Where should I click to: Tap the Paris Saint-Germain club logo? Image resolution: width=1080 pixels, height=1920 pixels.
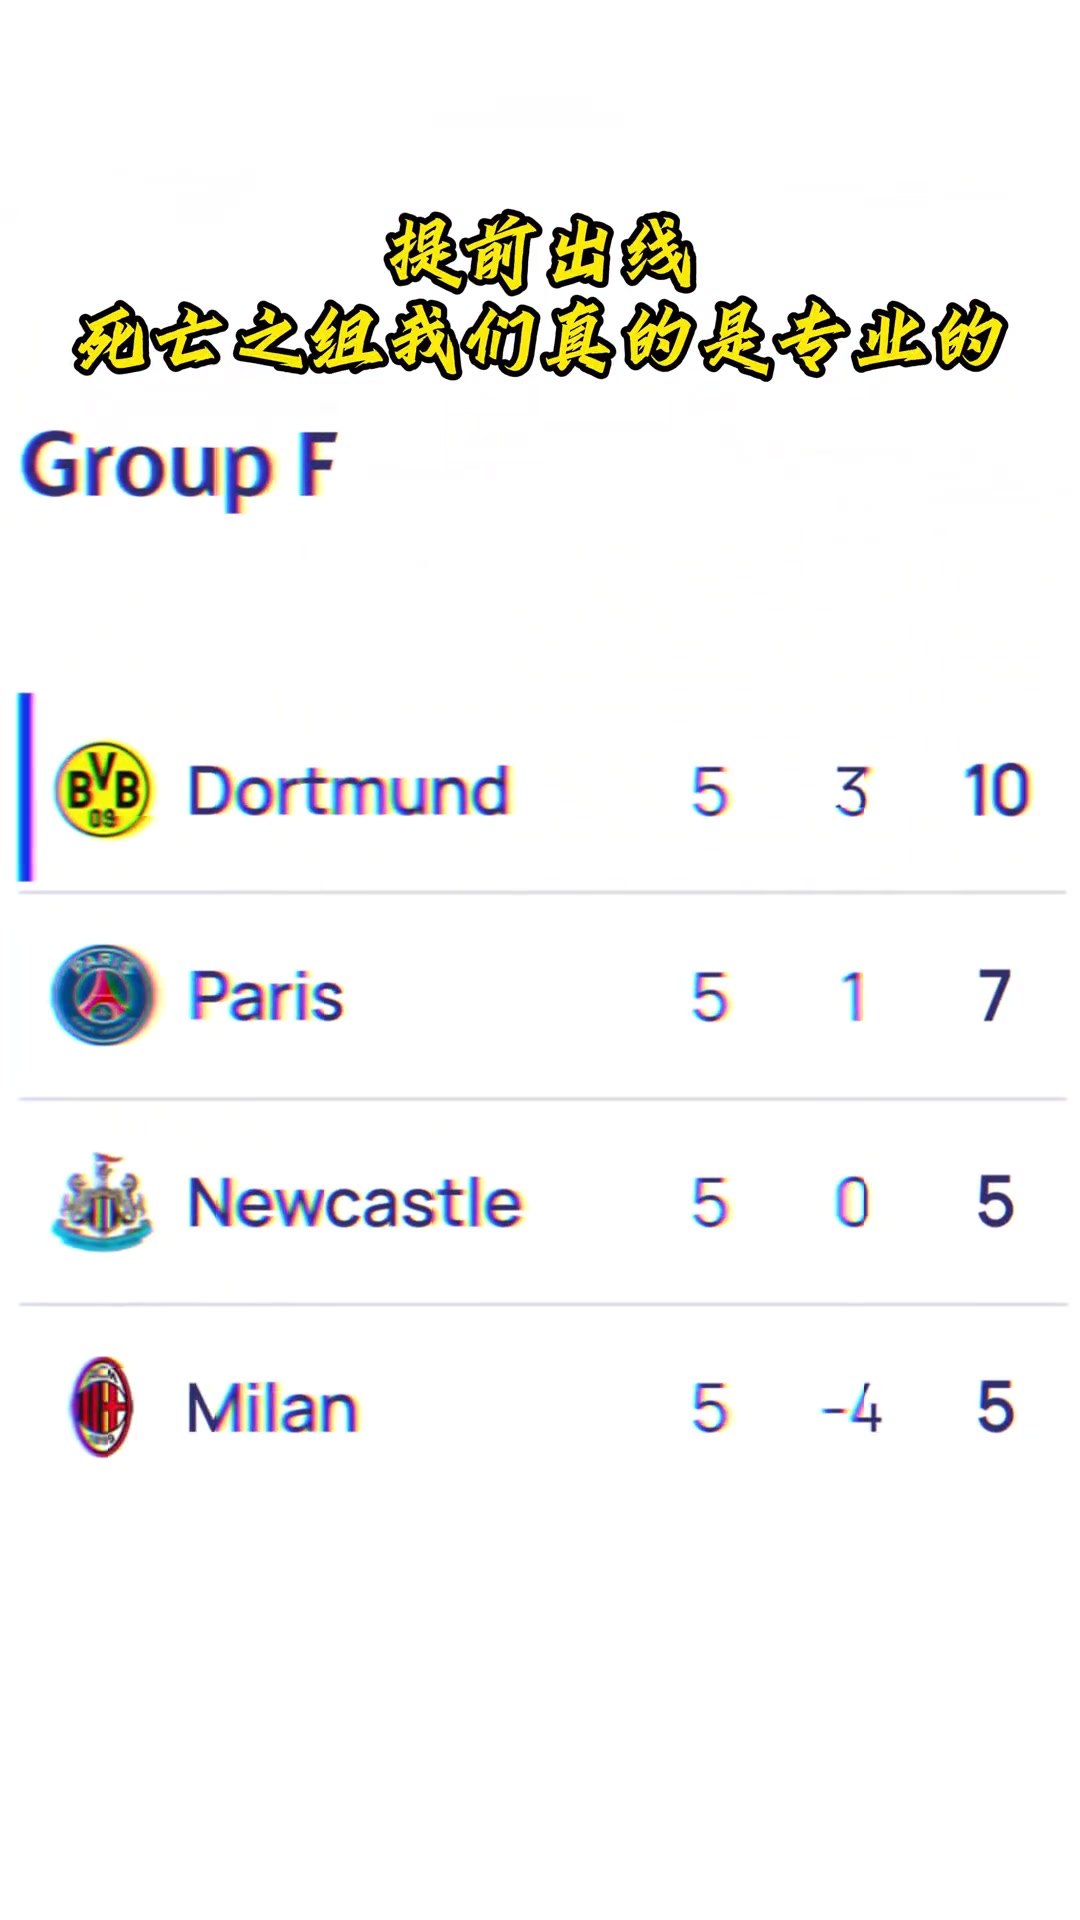click(103, 995)
